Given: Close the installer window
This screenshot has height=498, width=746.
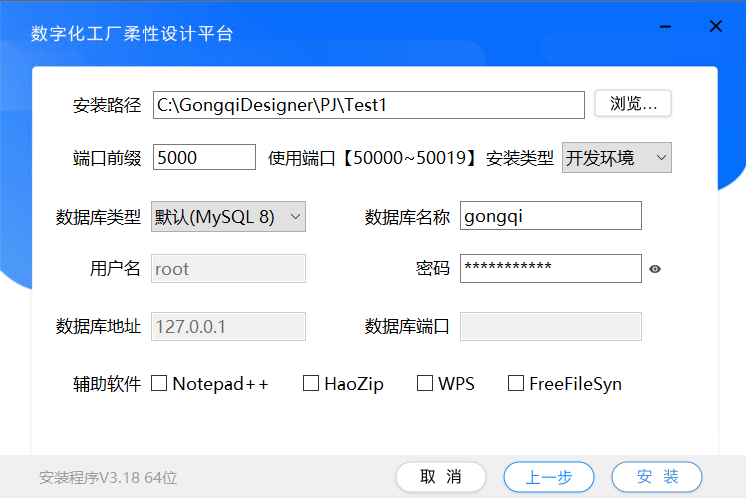Looking at the screenshot, I should (x=716, y=27).
